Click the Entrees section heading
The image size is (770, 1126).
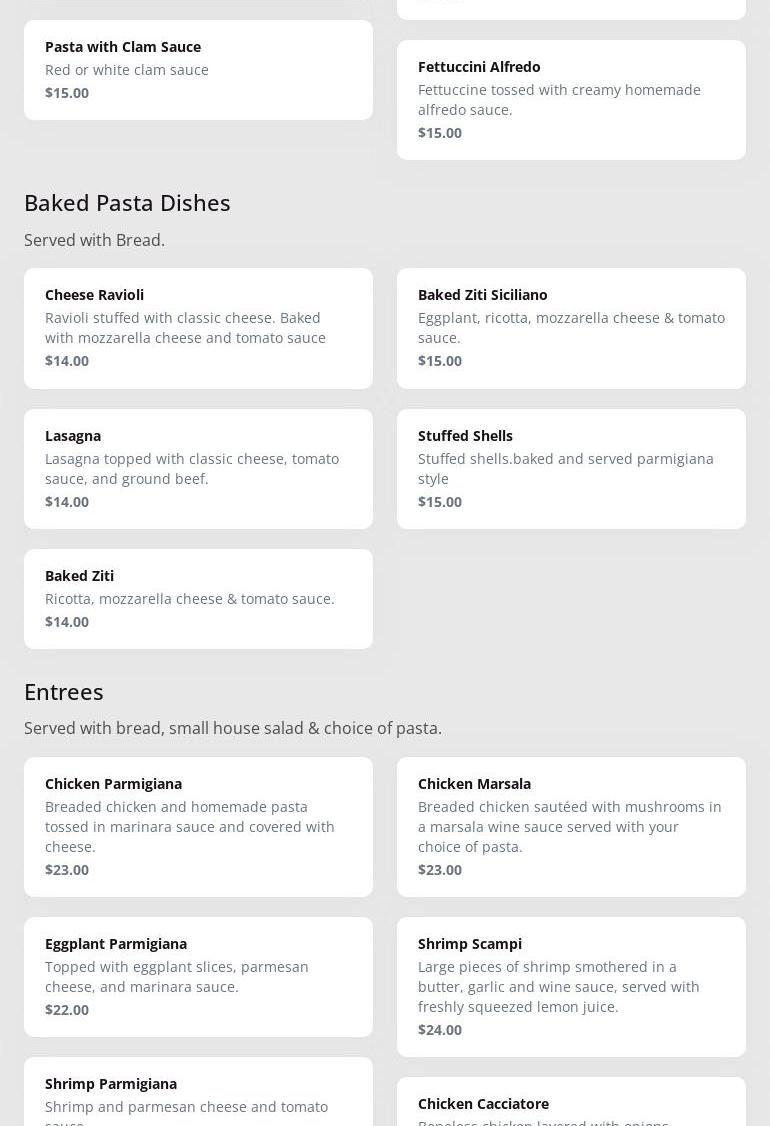pyautogui.click(x=64, y=691)
